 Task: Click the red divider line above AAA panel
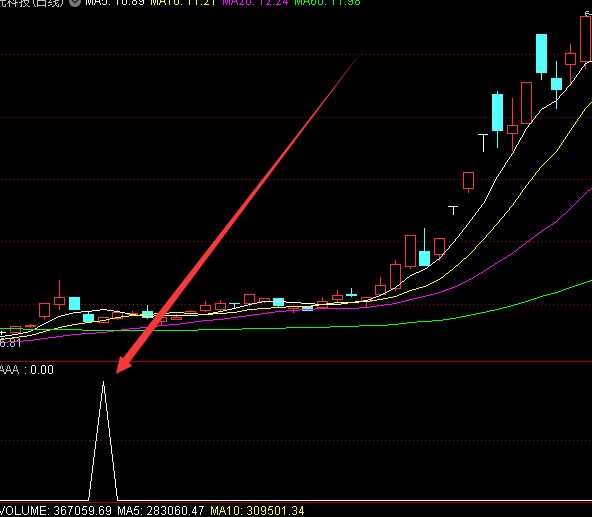click(296, 361)
